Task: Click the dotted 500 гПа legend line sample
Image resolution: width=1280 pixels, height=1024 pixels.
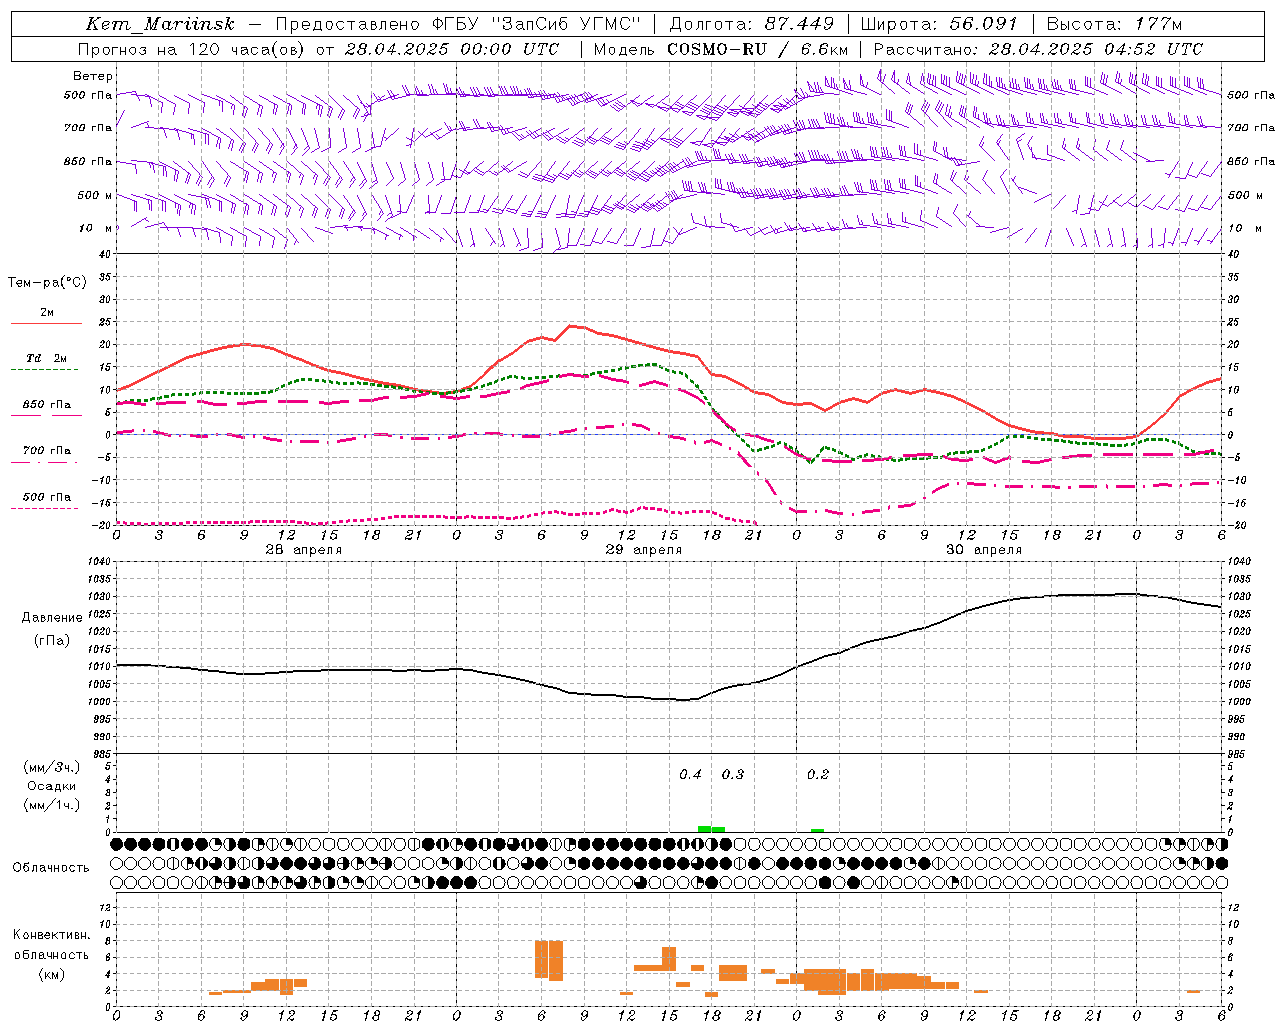Action: tap(46, 508)
